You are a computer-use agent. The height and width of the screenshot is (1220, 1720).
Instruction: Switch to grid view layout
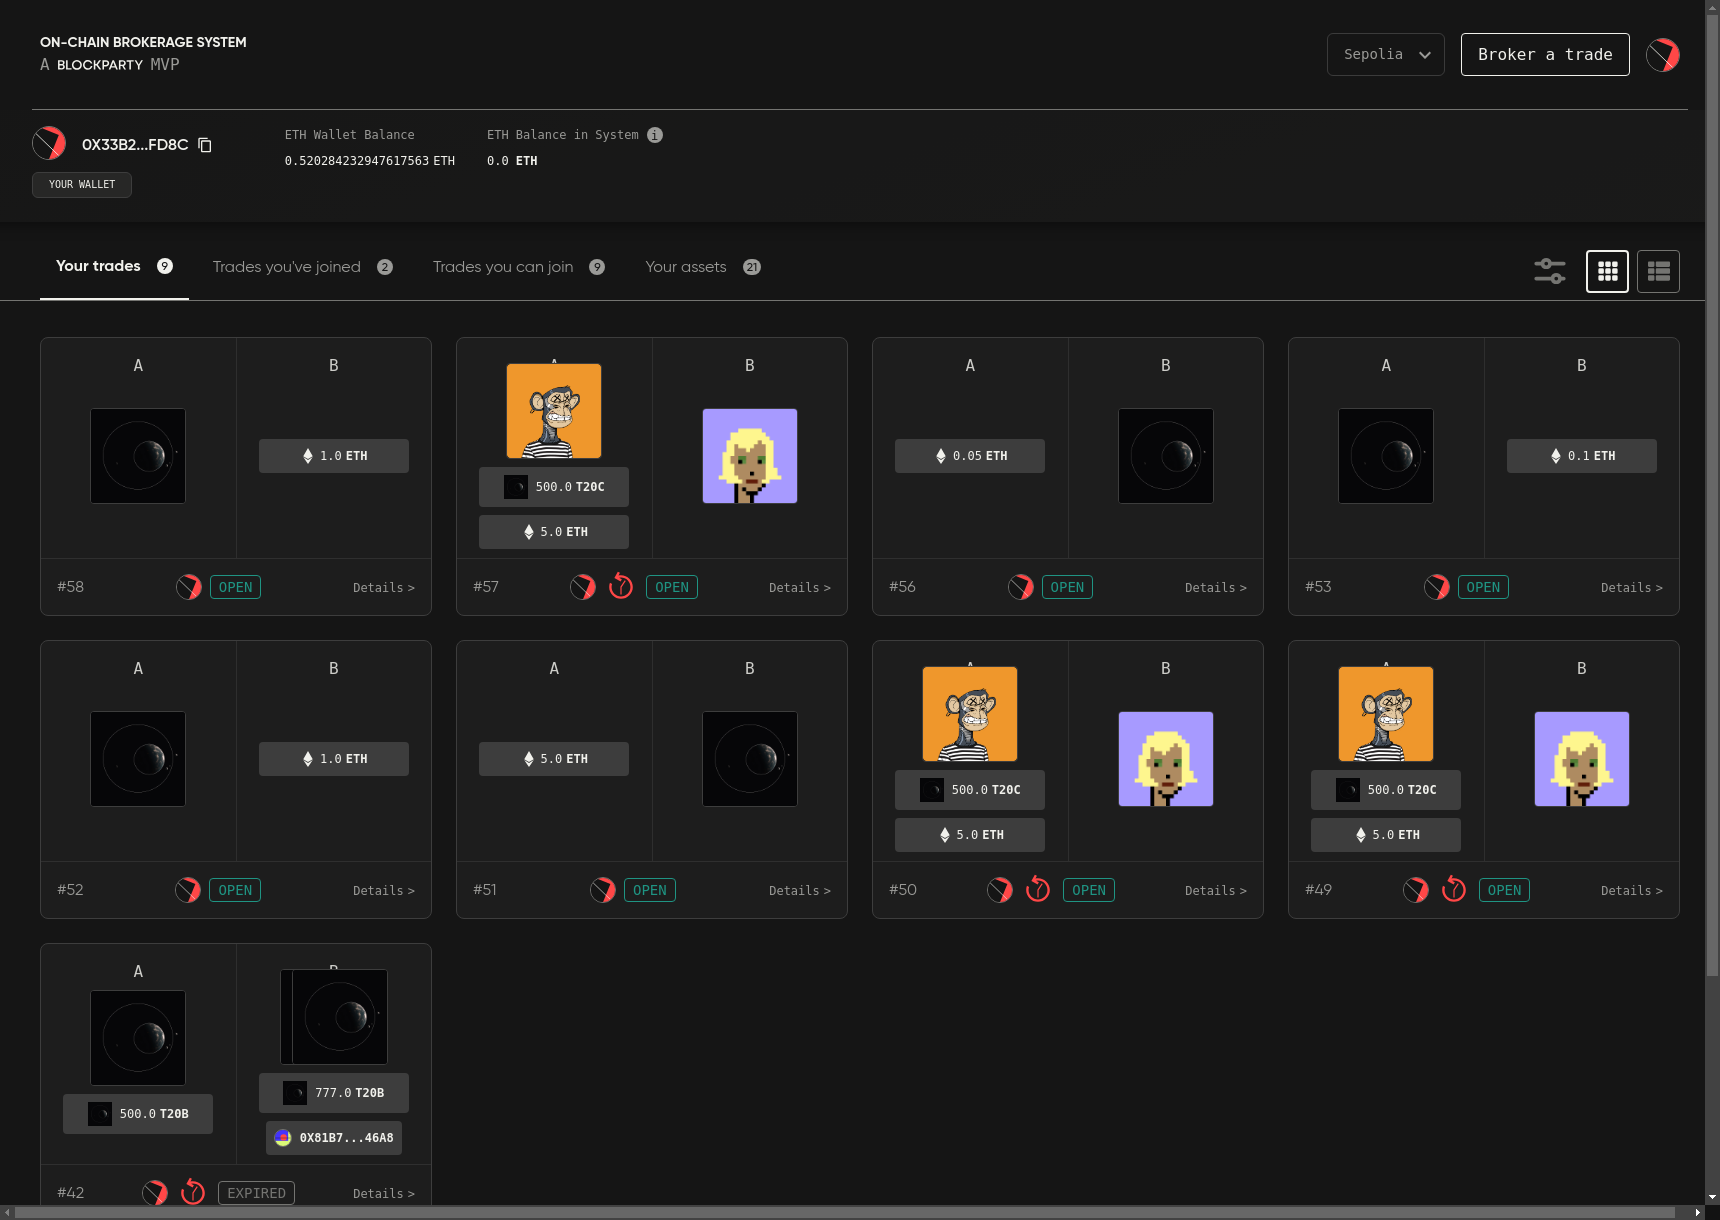coord(1607,271)
